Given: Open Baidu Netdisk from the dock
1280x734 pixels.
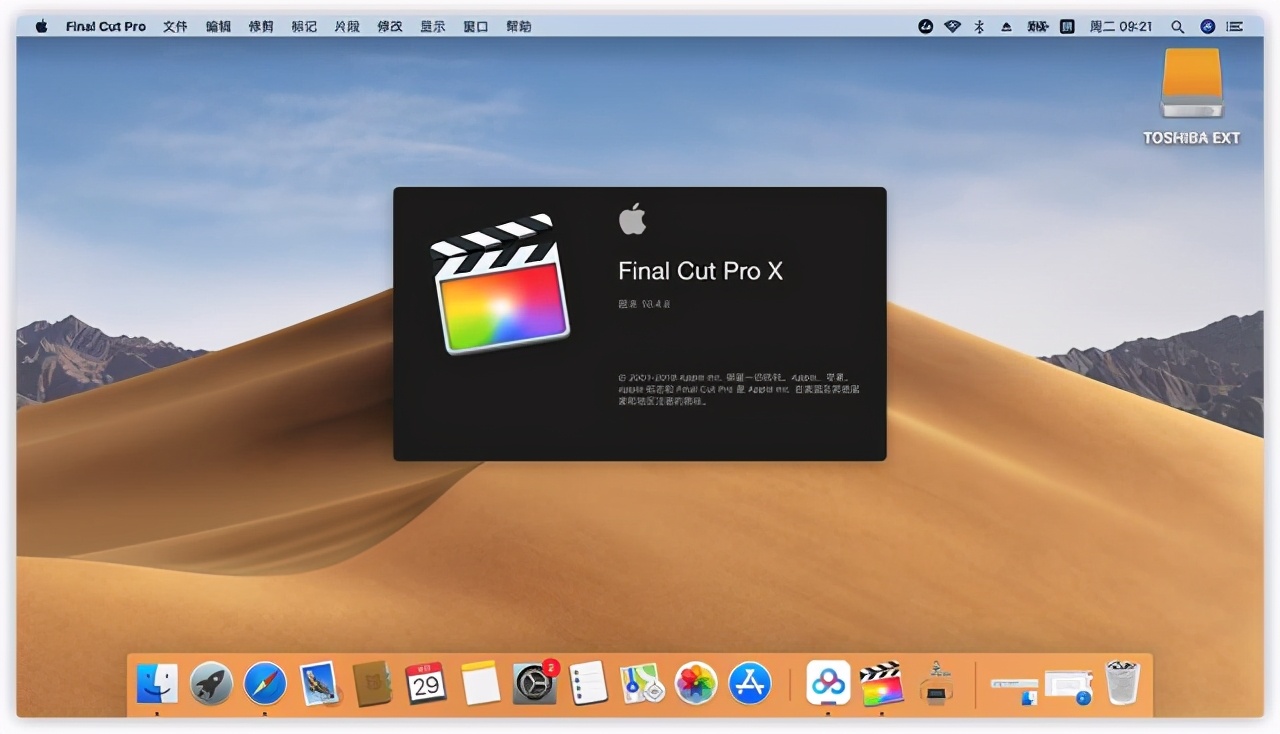Looking at the screenshot, I should pos(828,683).
